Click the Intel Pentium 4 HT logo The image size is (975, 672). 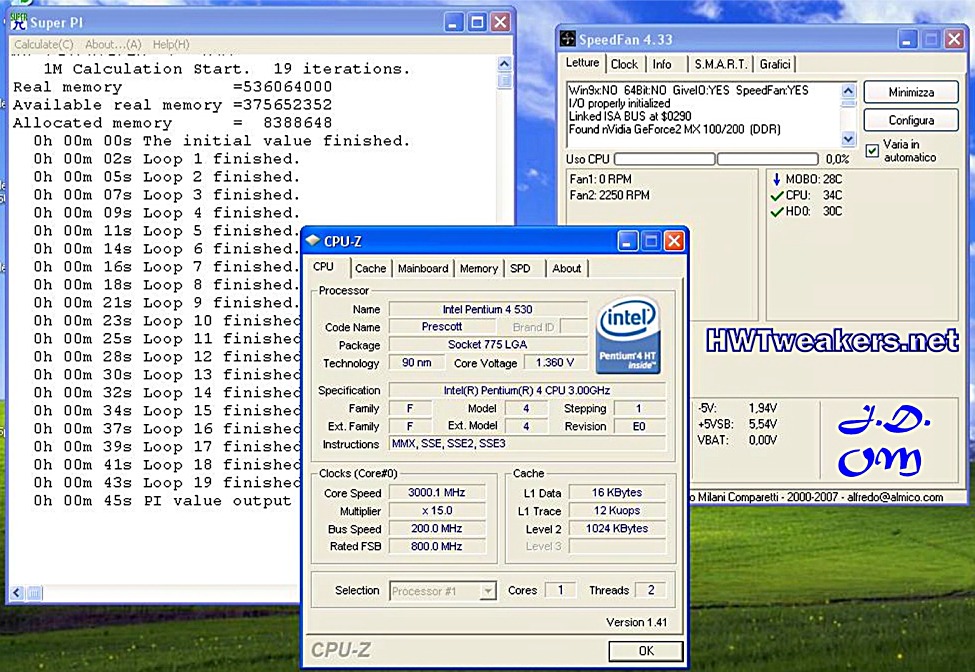coord(627,336)
